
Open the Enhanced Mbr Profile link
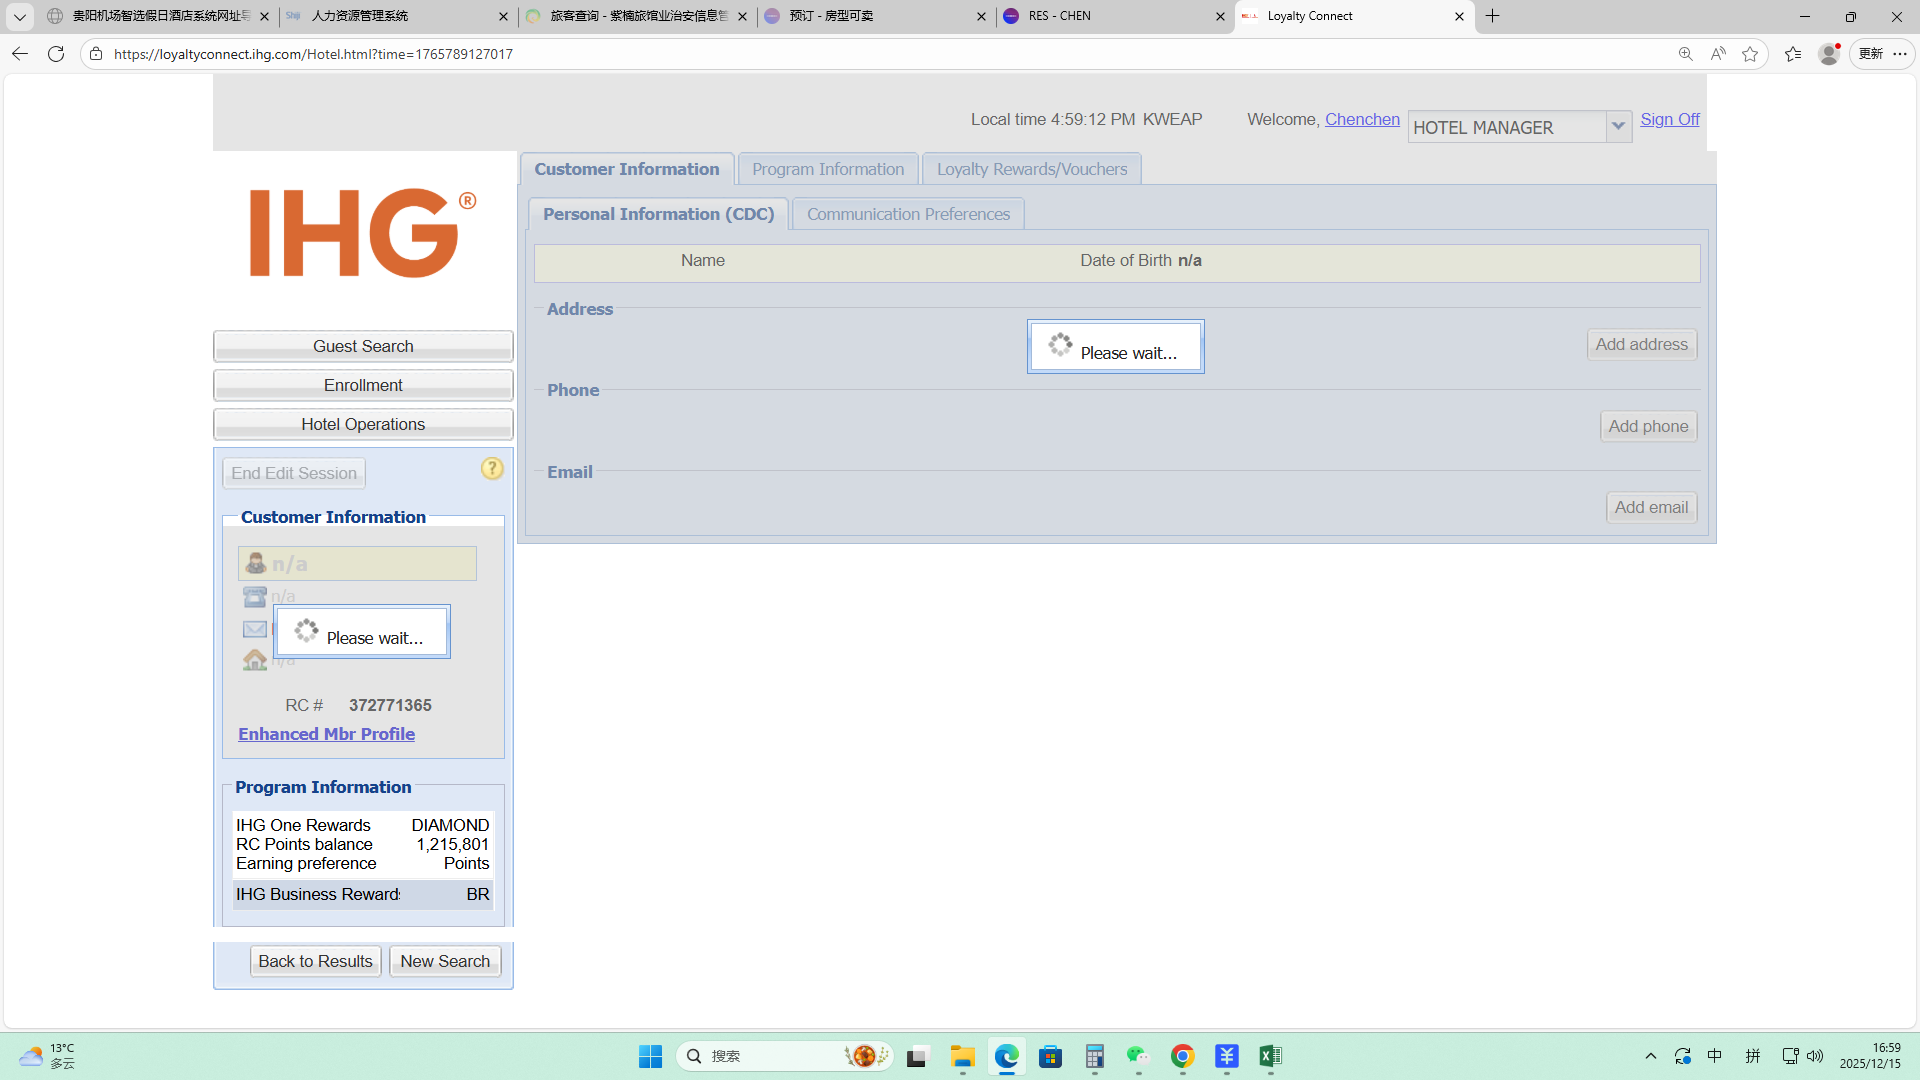[x=326, y=734]
